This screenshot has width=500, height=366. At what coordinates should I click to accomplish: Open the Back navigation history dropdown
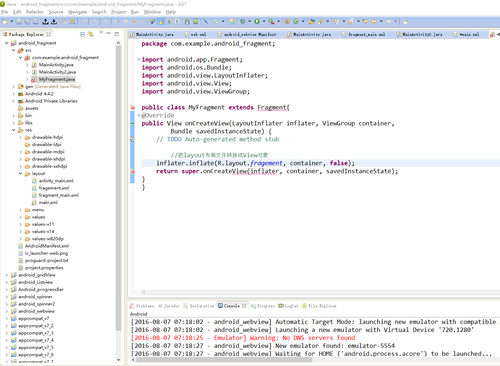tap(381, 22)
